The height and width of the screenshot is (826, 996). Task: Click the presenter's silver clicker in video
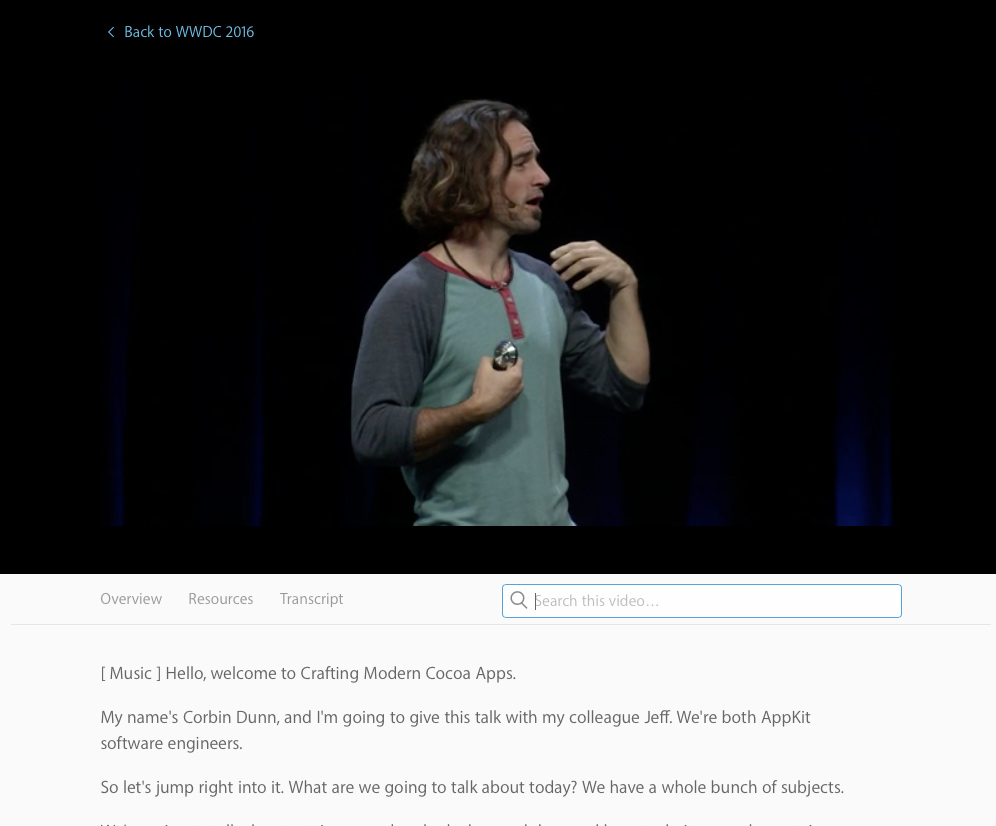[506, 355]
